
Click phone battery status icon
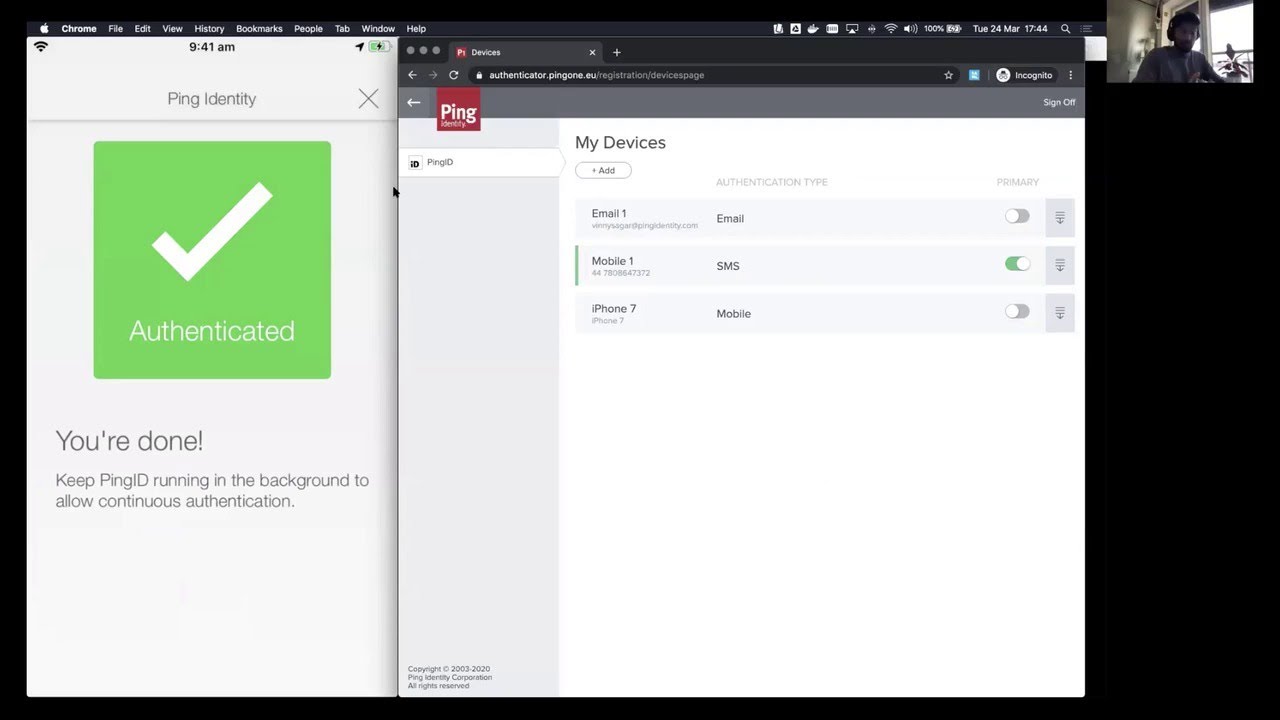point(380,47)
